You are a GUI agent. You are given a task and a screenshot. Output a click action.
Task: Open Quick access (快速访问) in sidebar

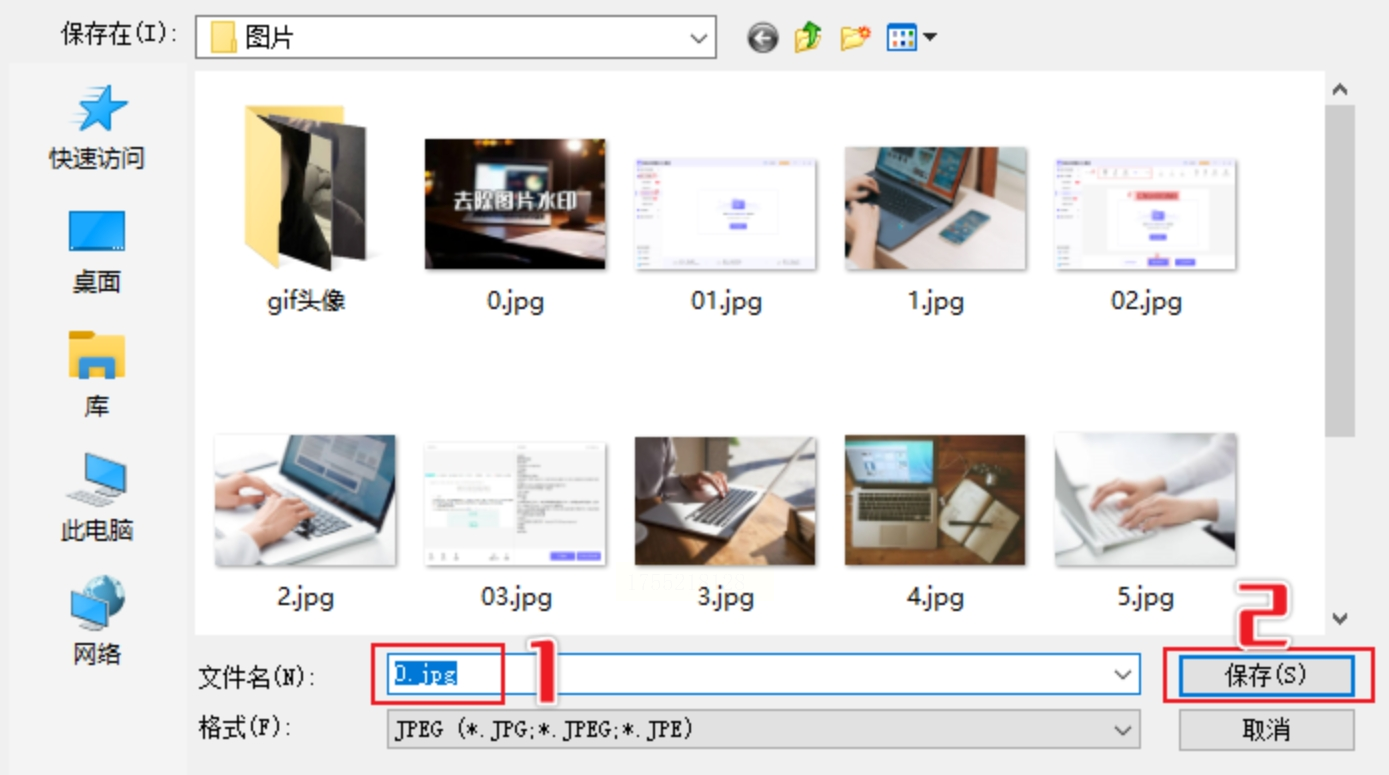[97, 127]
